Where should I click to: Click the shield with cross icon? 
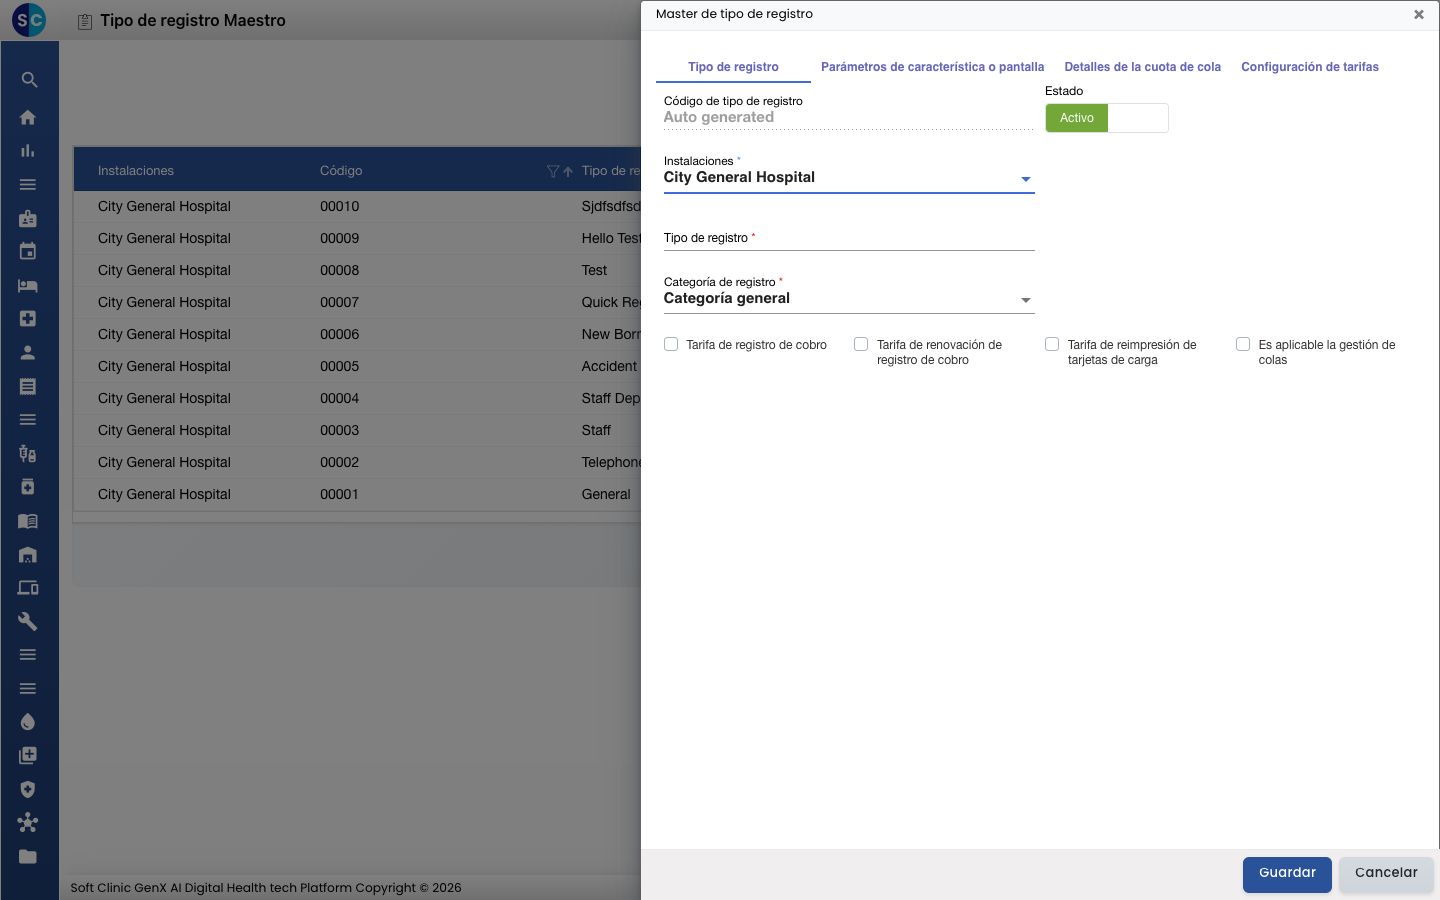pyautogui.click(x=28, y=789)
